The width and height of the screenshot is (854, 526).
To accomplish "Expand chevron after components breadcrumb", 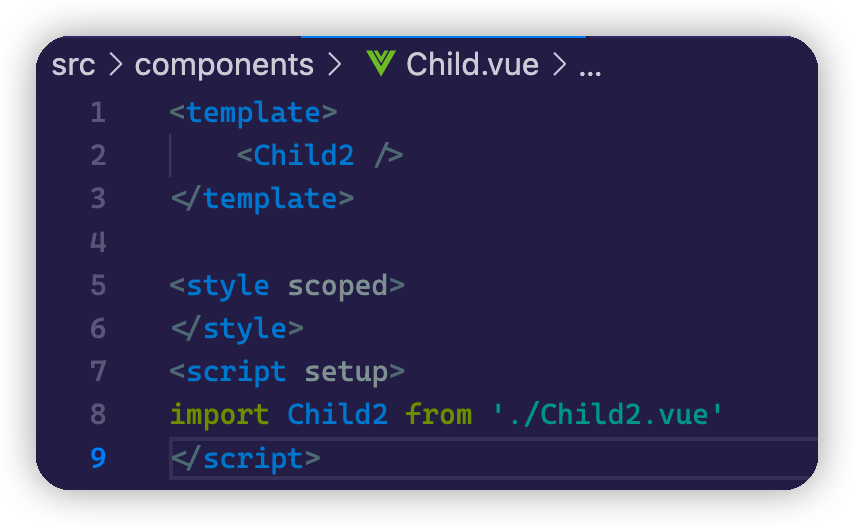I will pos(333,65).
